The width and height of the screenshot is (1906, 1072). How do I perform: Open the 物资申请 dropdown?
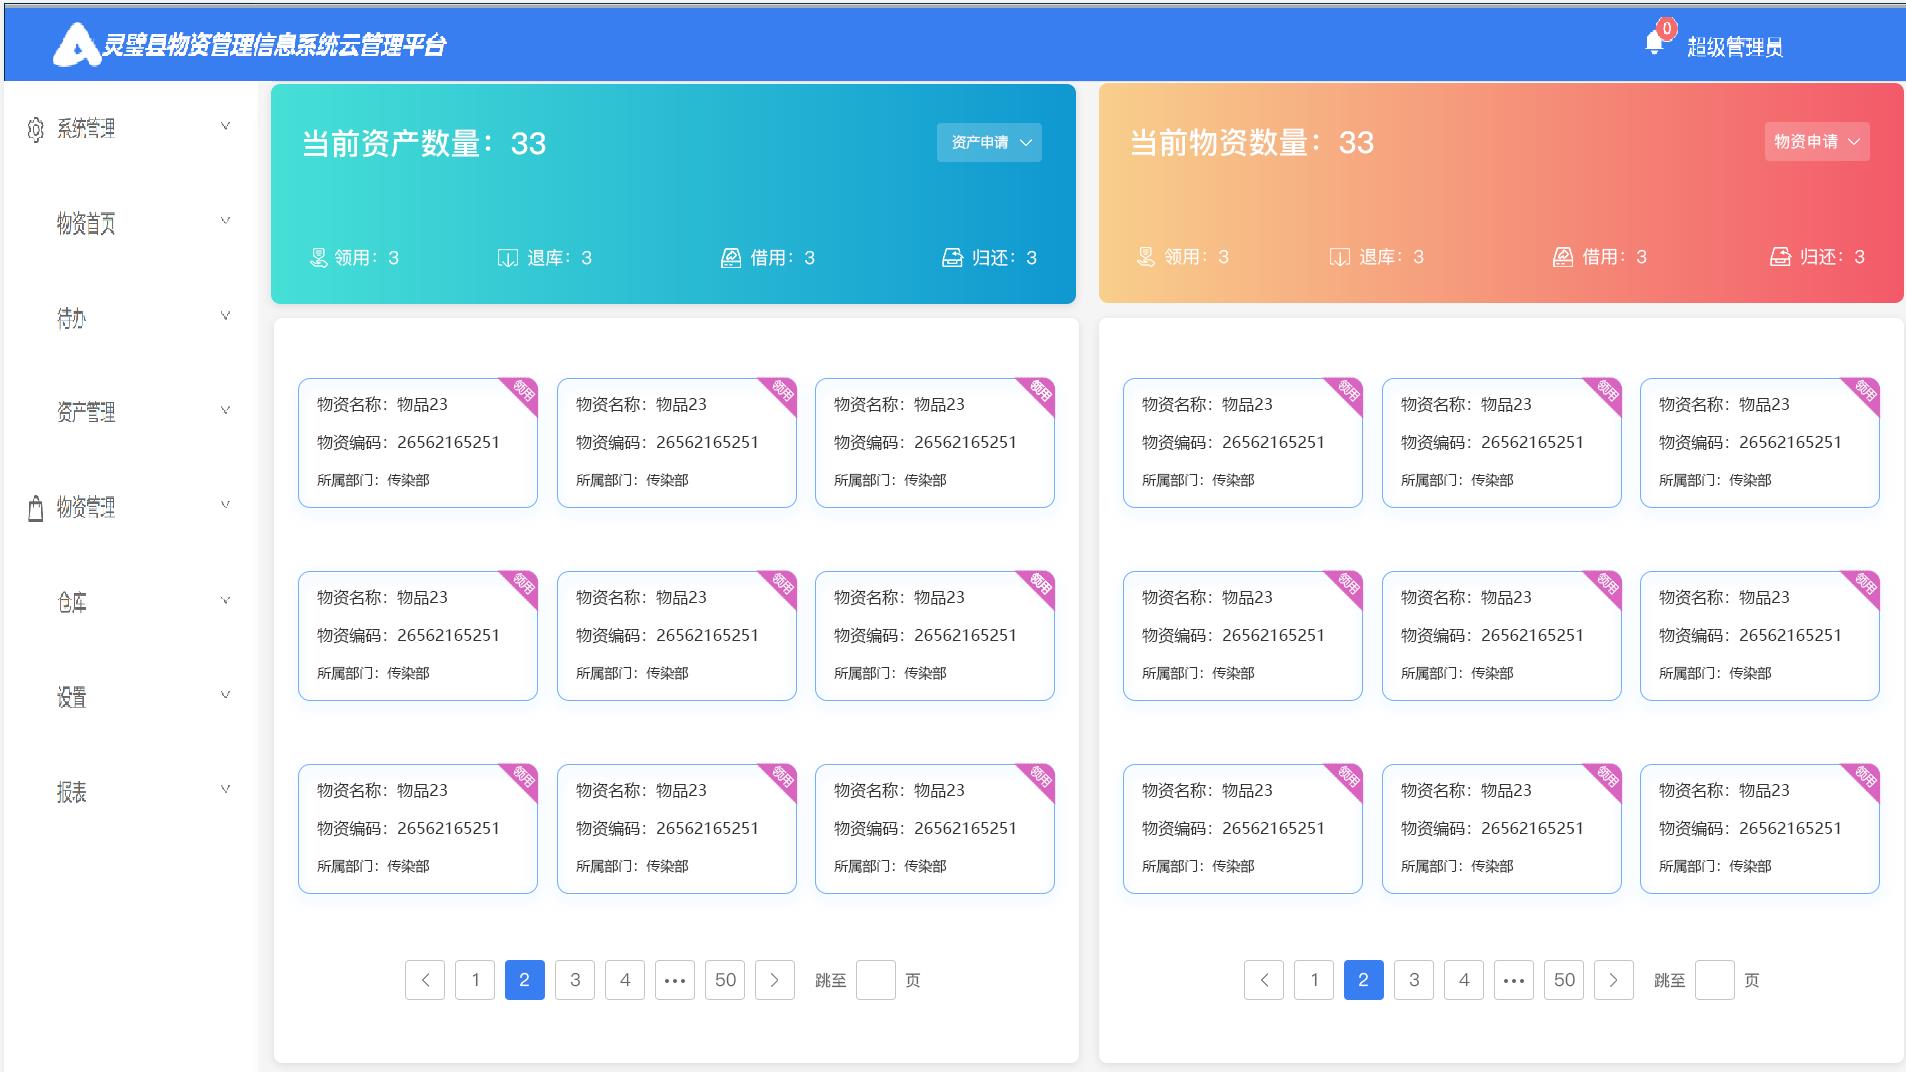coord(1817,141)
